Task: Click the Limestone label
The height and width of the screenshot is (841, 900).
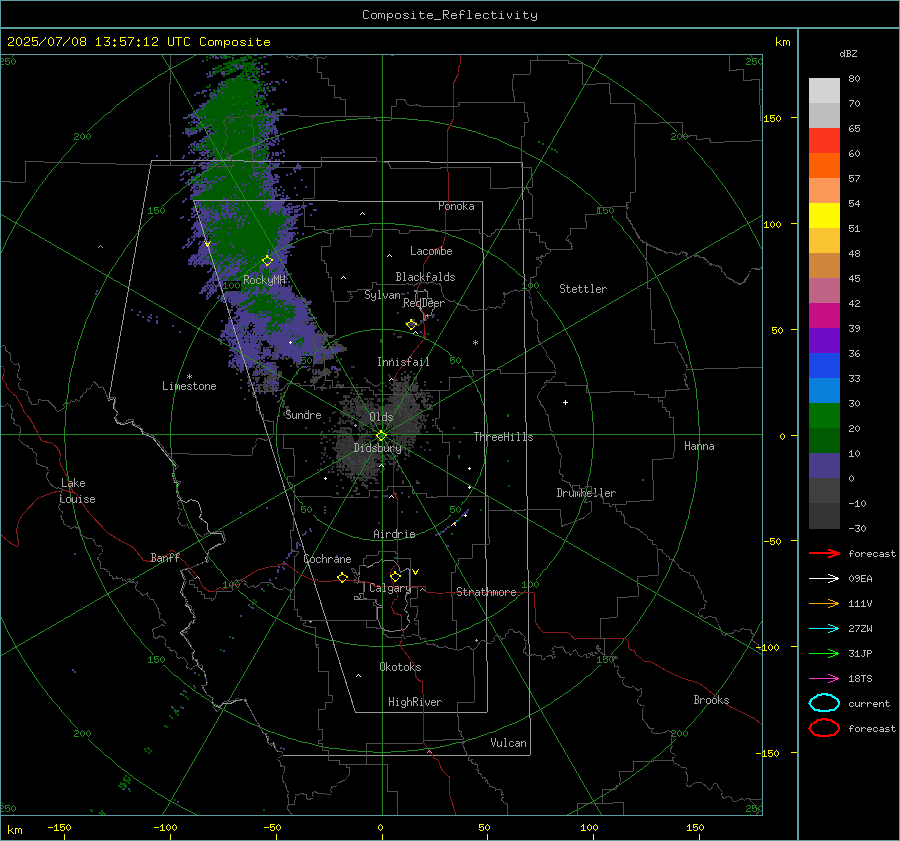Action: point(189,386)
